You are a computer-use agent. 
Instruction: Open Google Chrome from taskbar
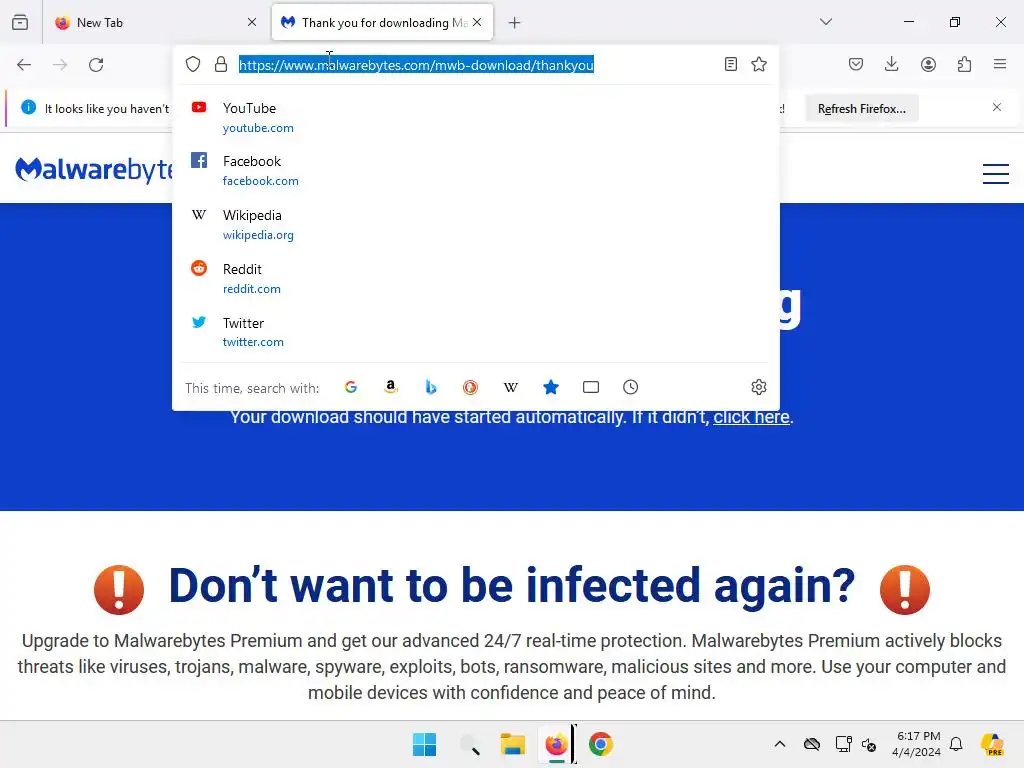[601, 744]
